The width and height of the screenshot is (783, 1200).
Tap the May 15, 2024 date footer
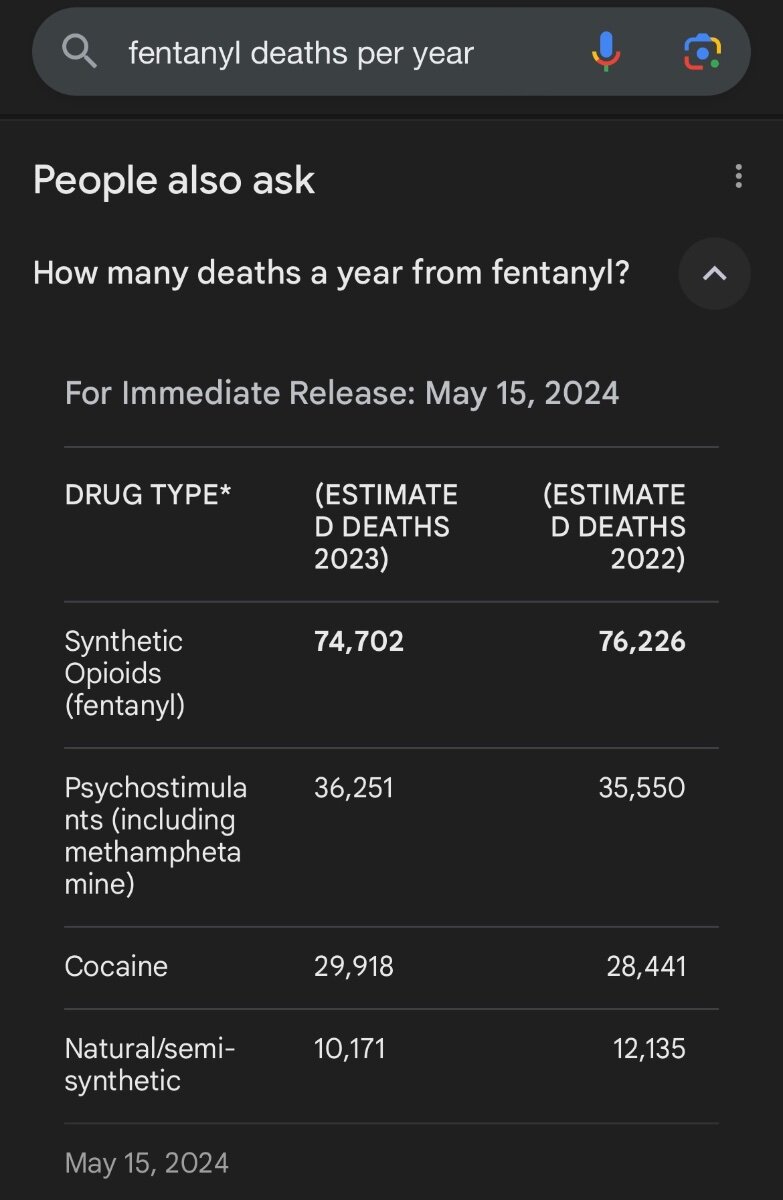[147, 1164]
